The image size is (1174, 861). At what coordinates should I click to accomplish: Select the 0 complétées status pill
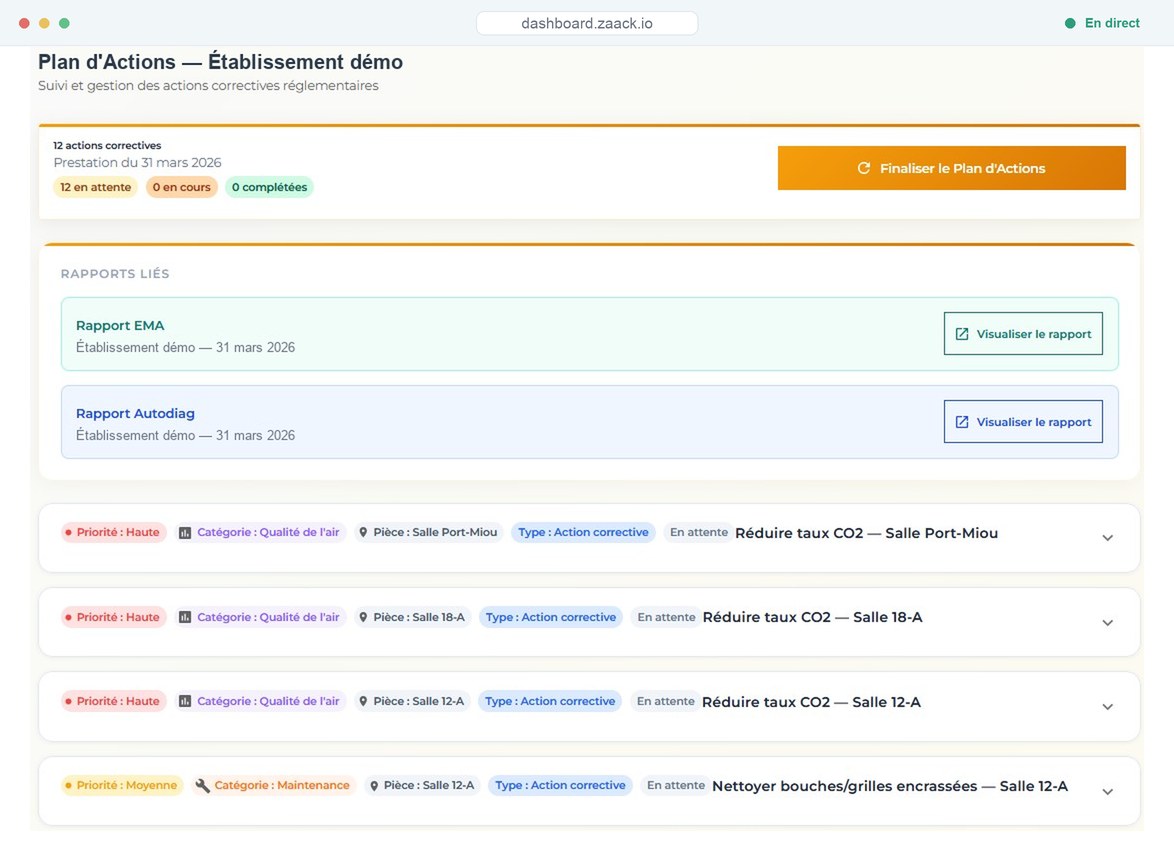point(270,187)
